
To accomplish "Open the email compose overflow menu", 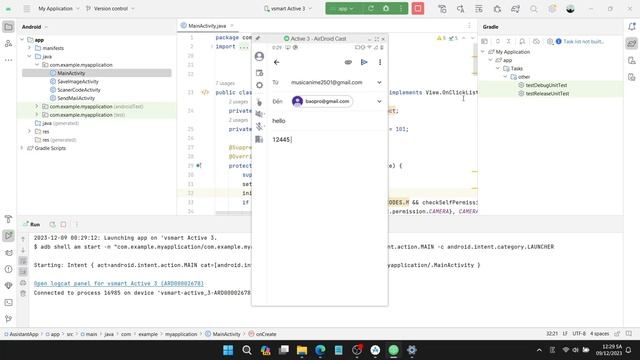I will pyautogui.click(x=380, y=62).
